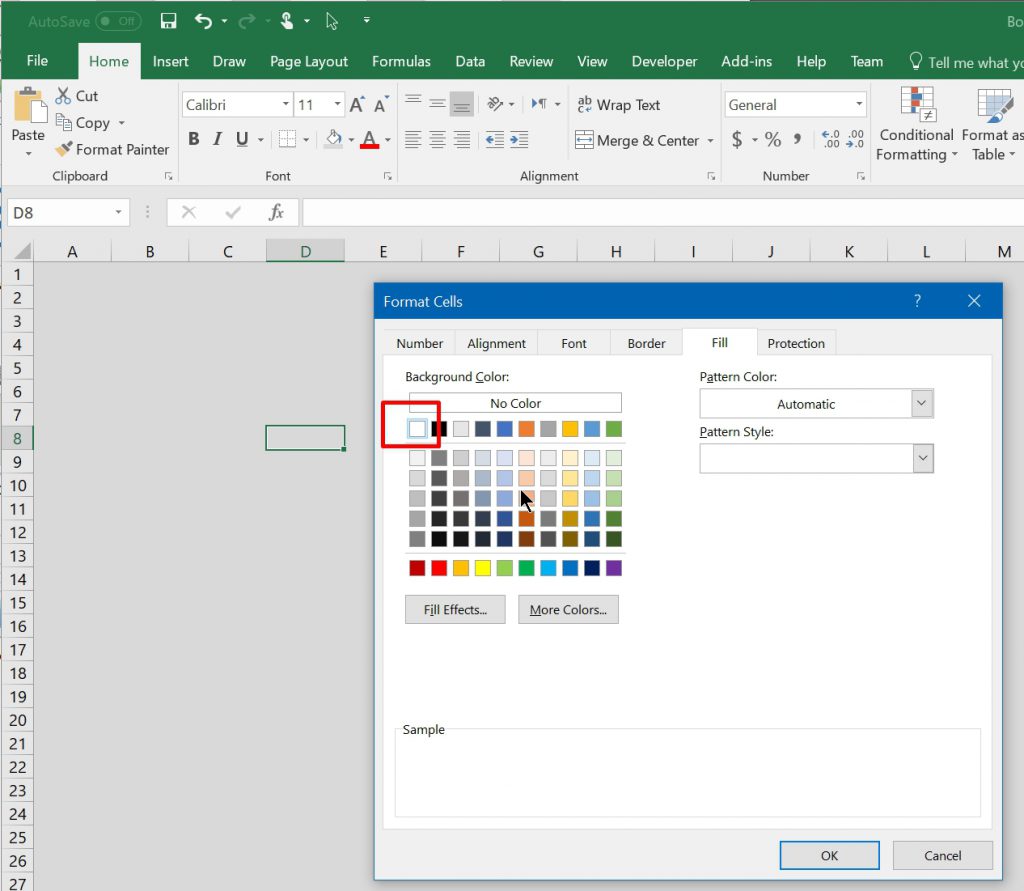Click the Increase Font Size icon

tap(357, 105)
